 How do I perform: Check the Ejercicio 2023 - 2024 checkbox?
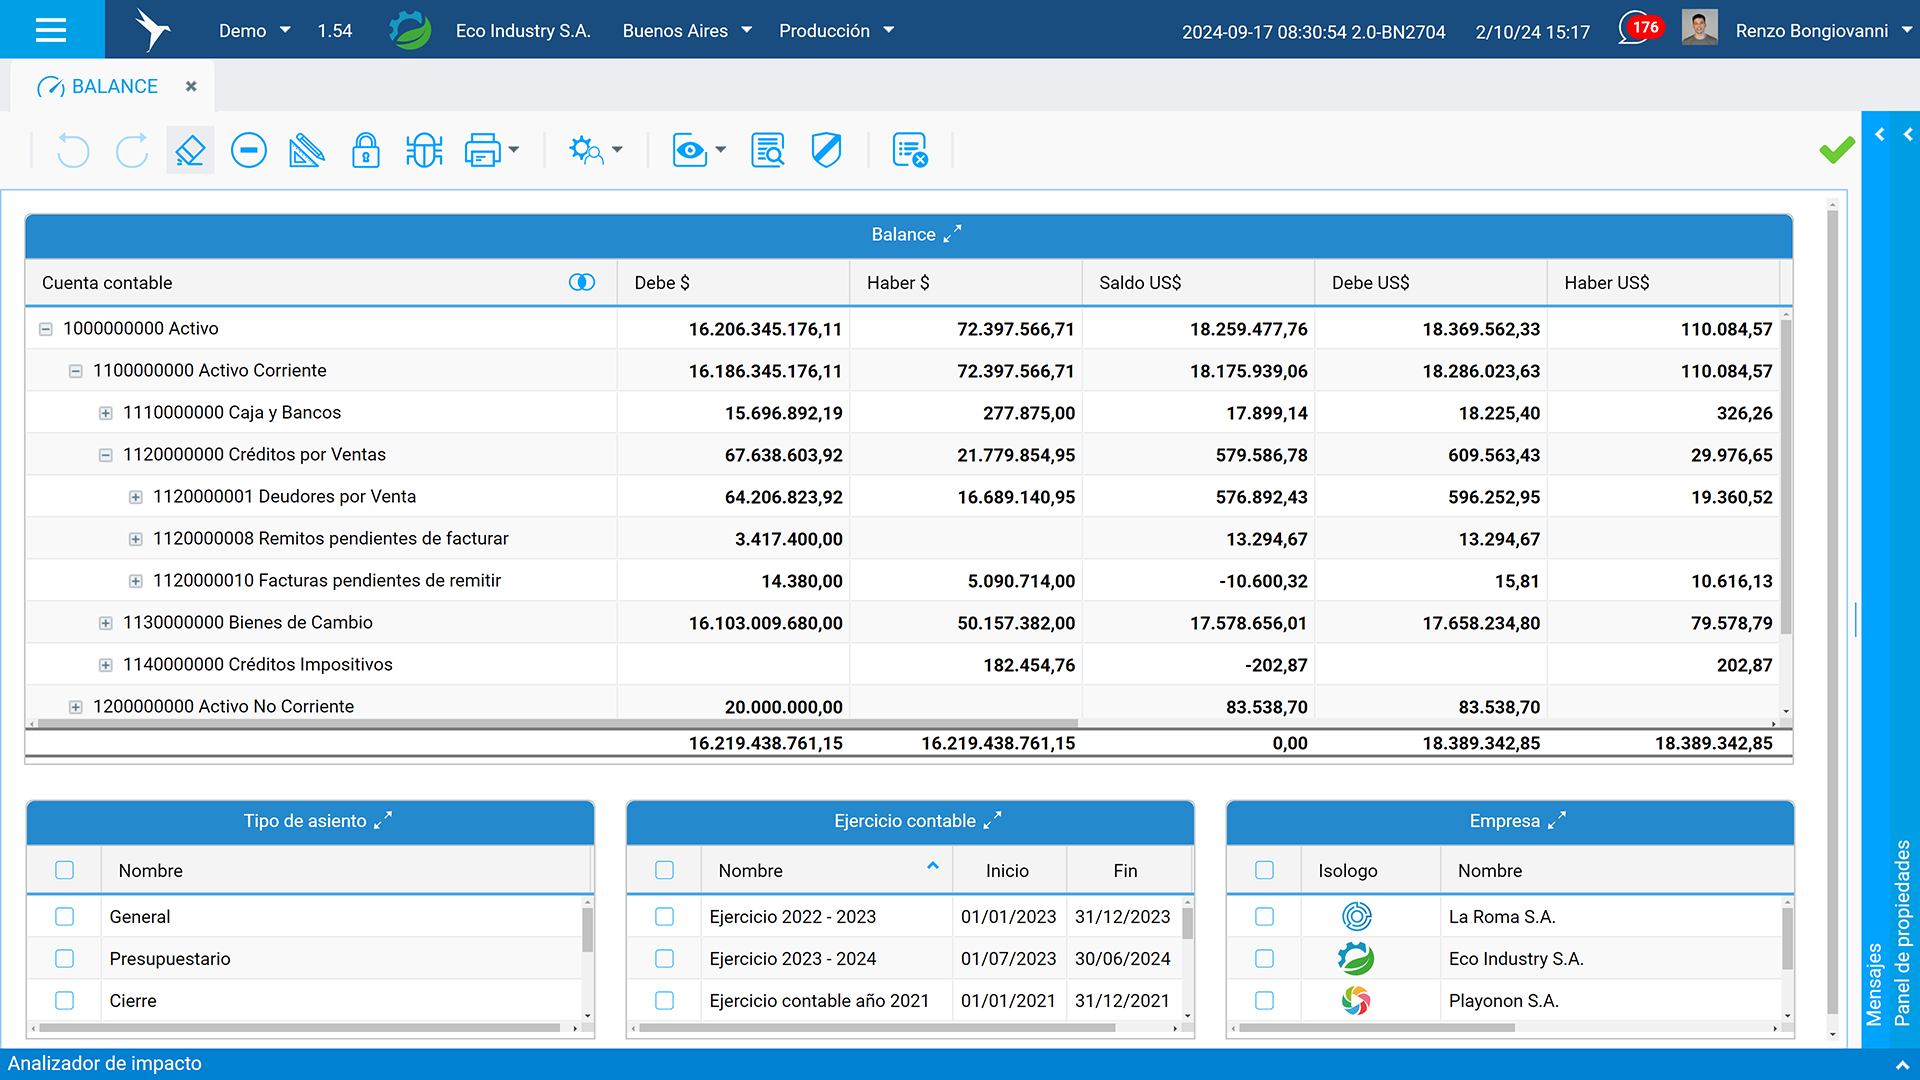pos(665,959)
